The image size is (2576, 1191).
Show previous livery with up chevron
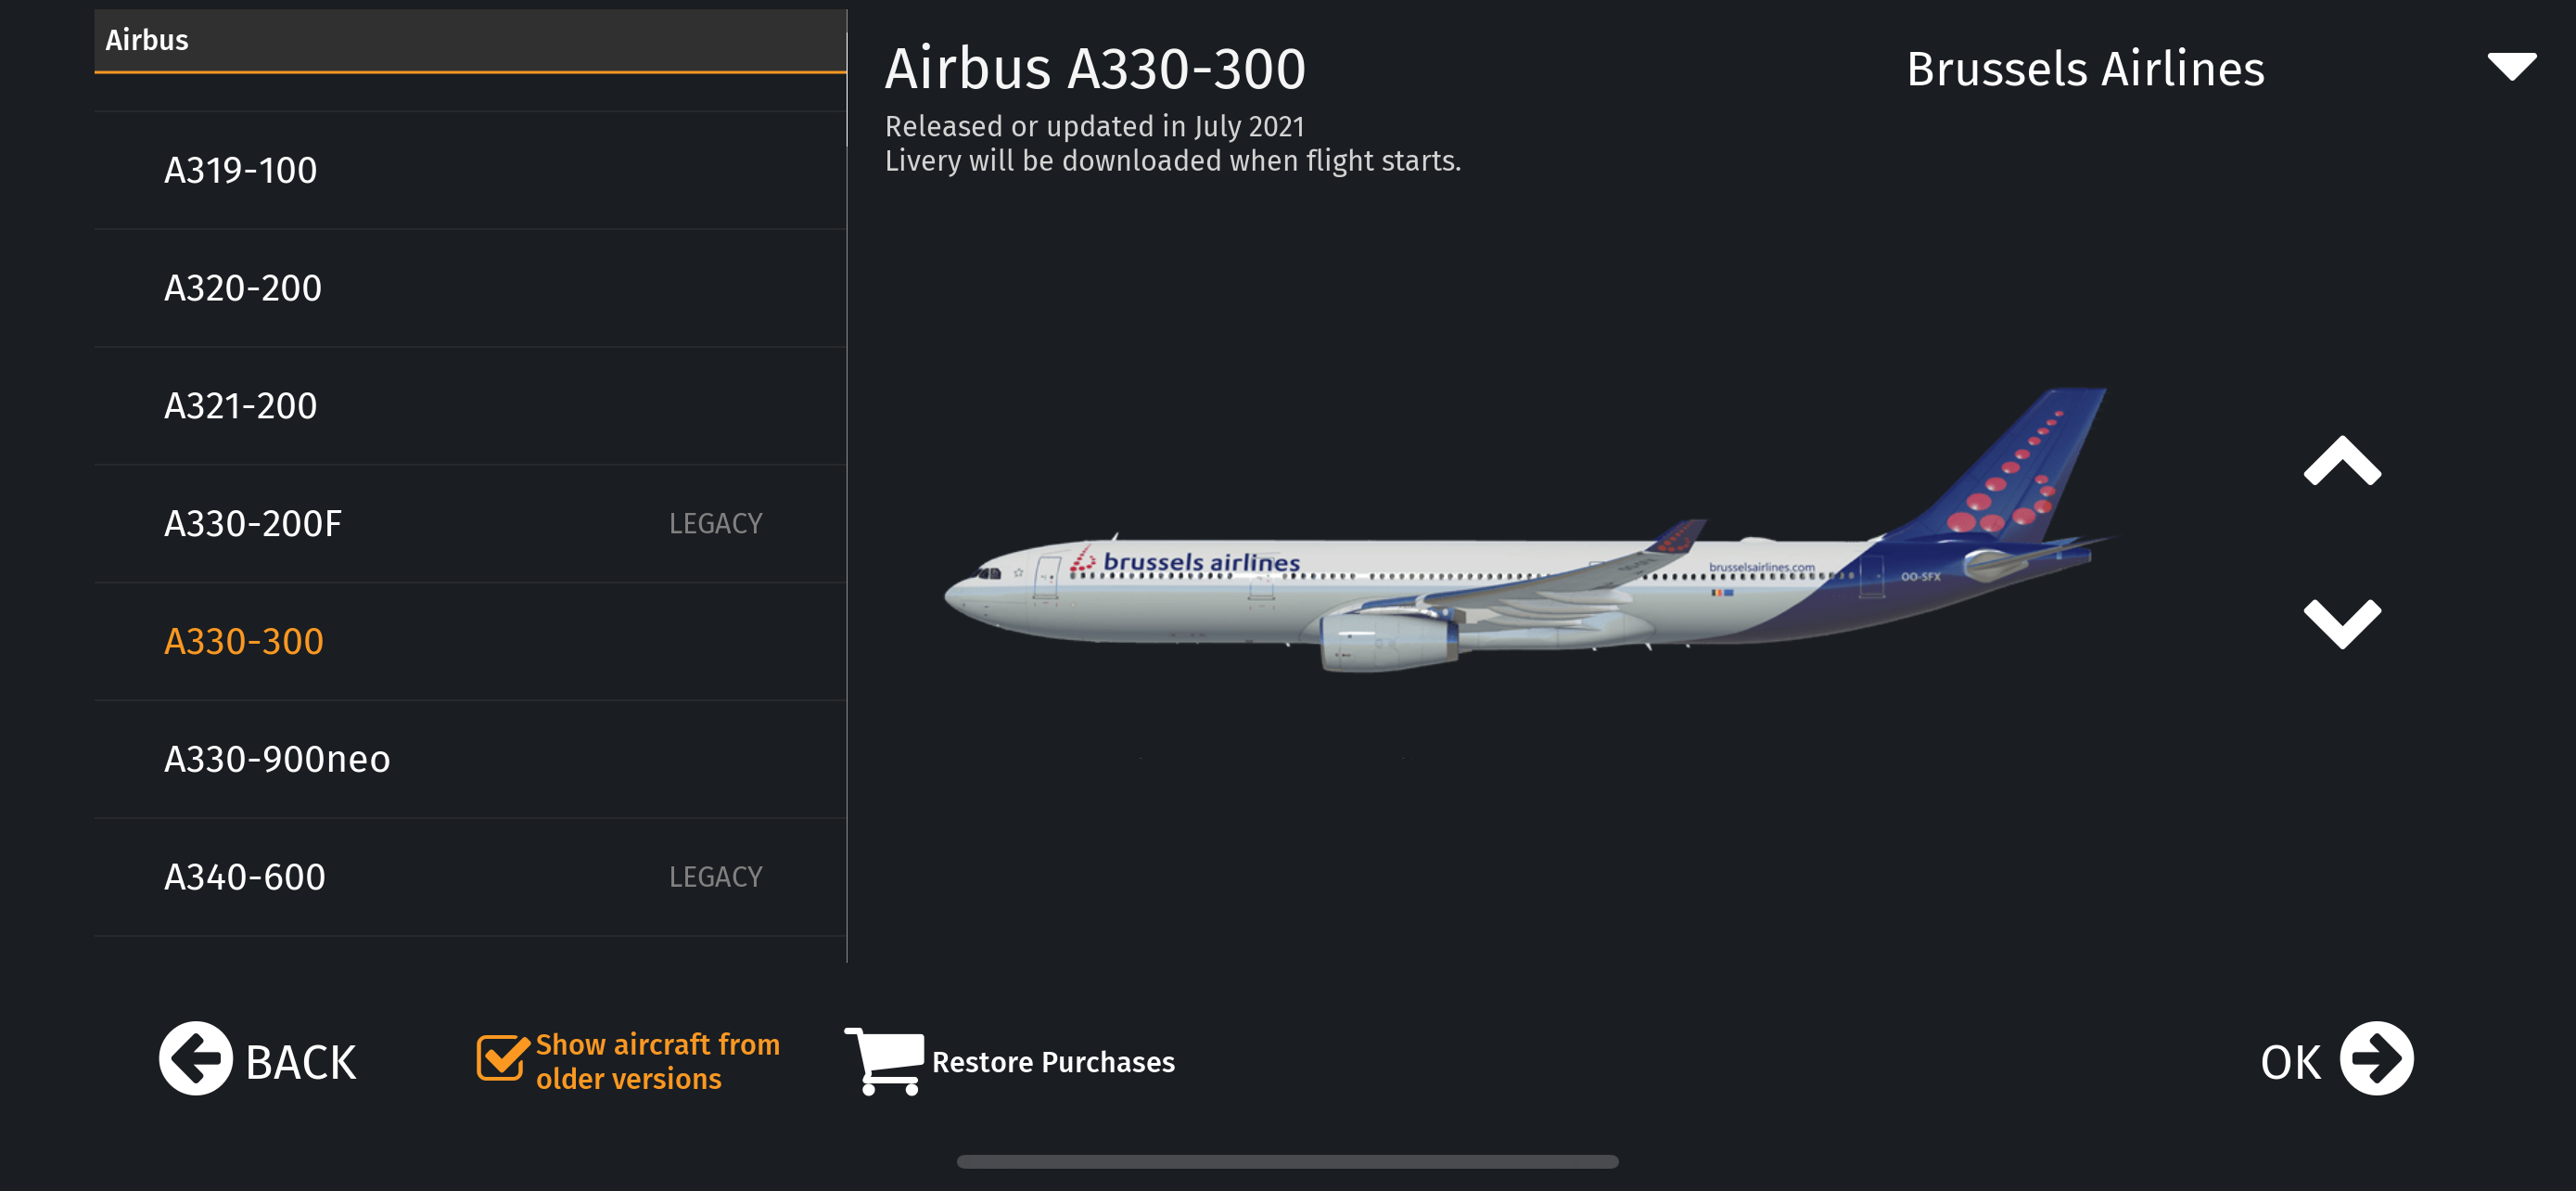(x=2341, y=462)
